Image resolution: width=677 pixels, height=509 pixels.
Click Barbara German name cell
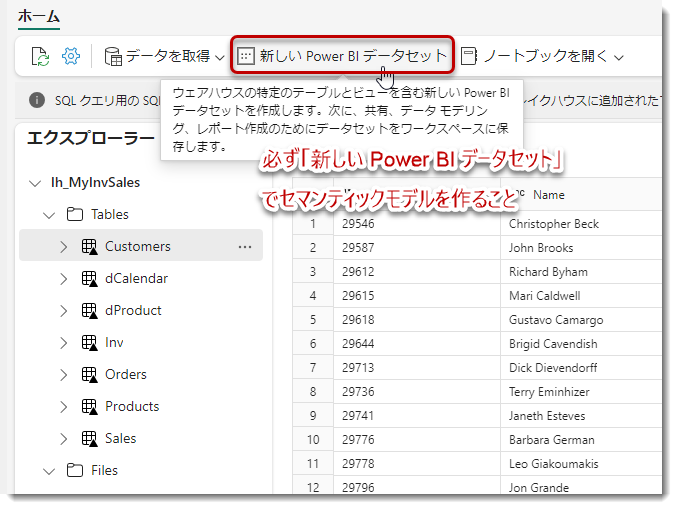pos(581,439)
